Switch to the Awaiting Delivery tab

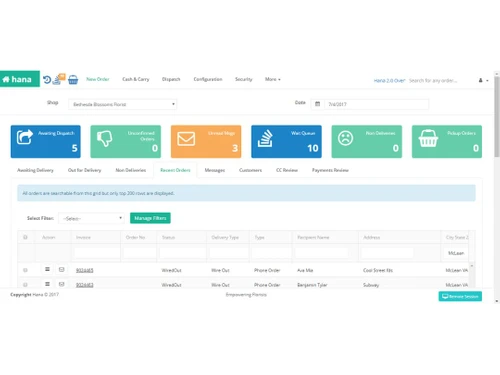tap(35, 170)
